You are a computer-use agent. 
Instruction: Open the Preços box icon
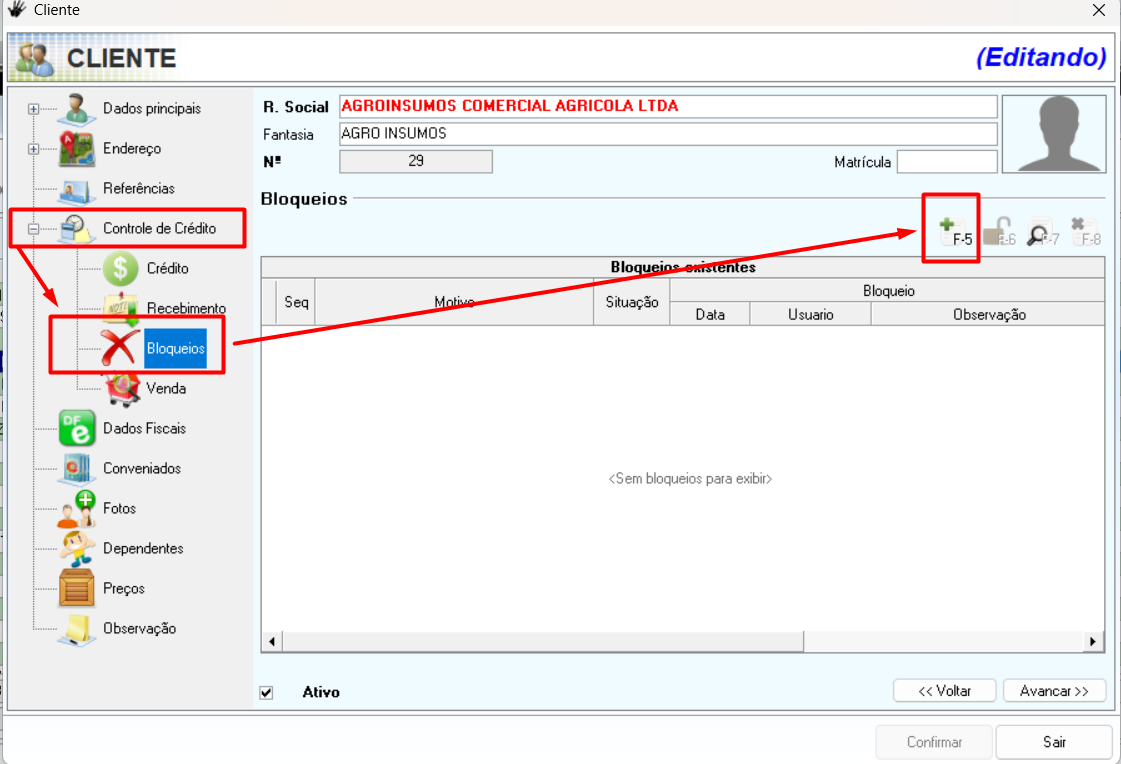click(x=77, y=588)
